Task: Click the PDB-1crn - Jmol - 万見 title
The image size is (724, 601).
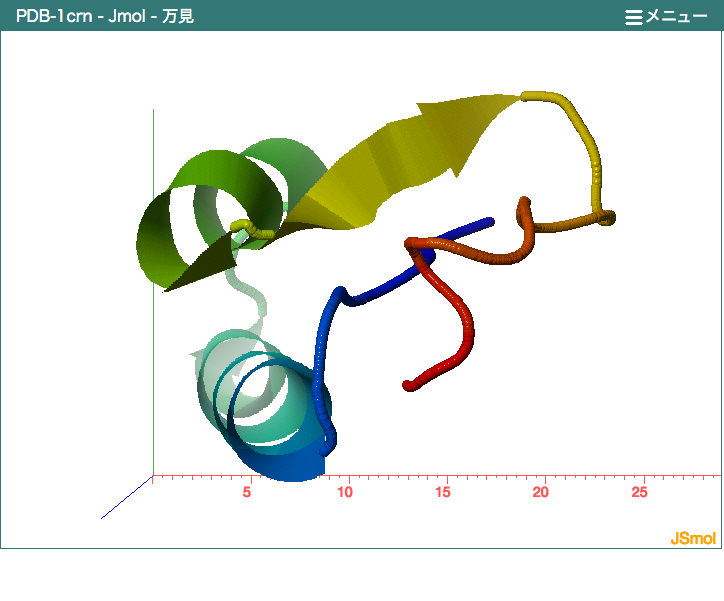Action: (x=105, y=16)
